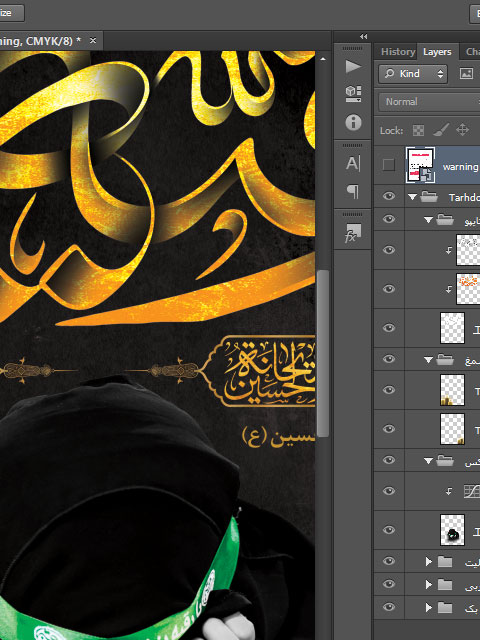Screen dimensions: 480x640
Task: Open the Styles fx panel icon
Action: 353,233
